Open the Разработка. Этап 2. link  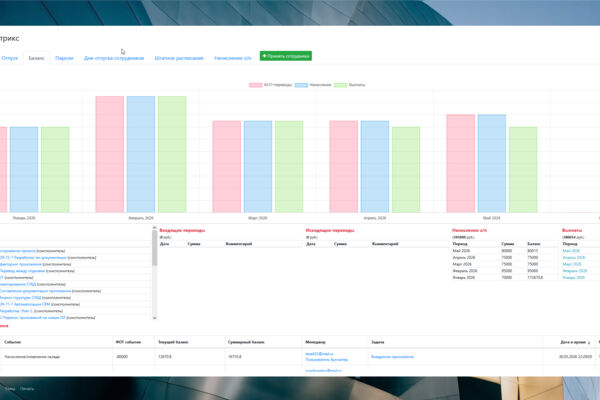coord(16,311)
